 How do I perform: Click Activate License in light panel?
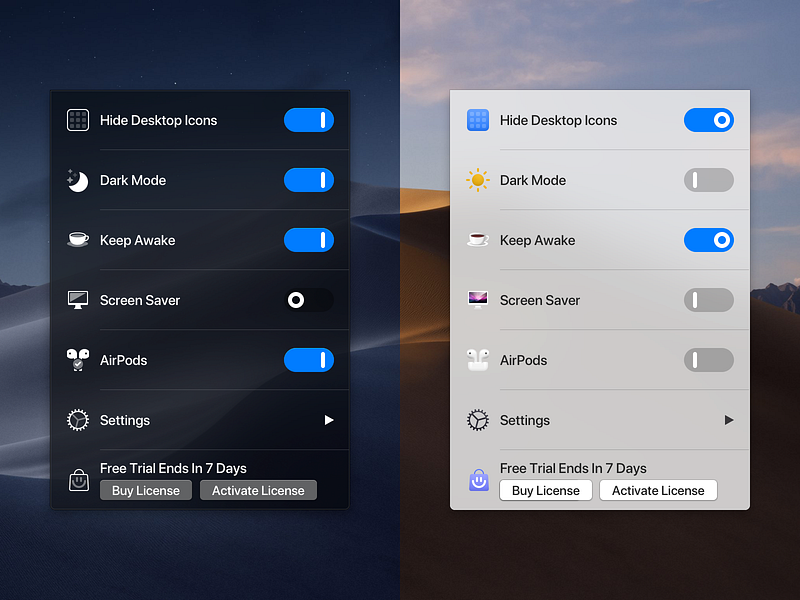(658, 490)
